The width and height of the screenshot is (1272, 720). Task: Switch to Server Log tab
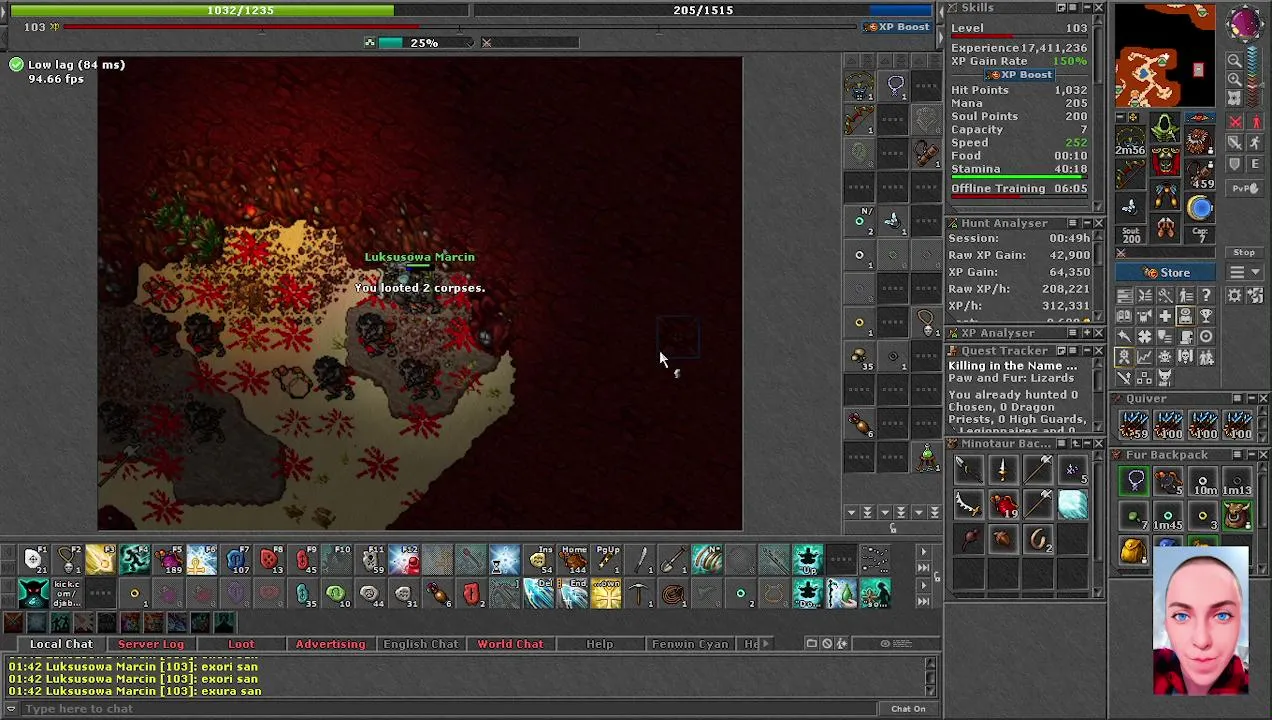(151, 644)
